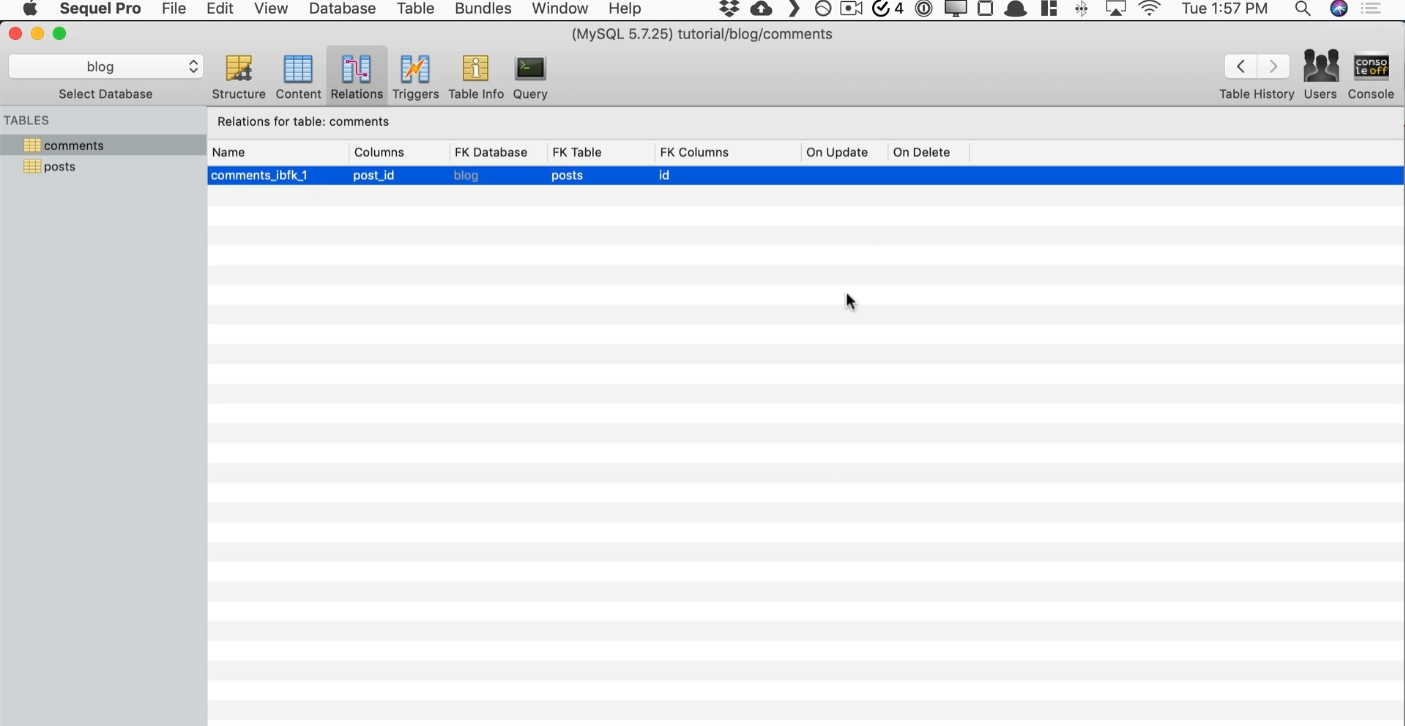Screen dimensions: 1405x726
Task: Open the Database menu
Action: [342, 9]
